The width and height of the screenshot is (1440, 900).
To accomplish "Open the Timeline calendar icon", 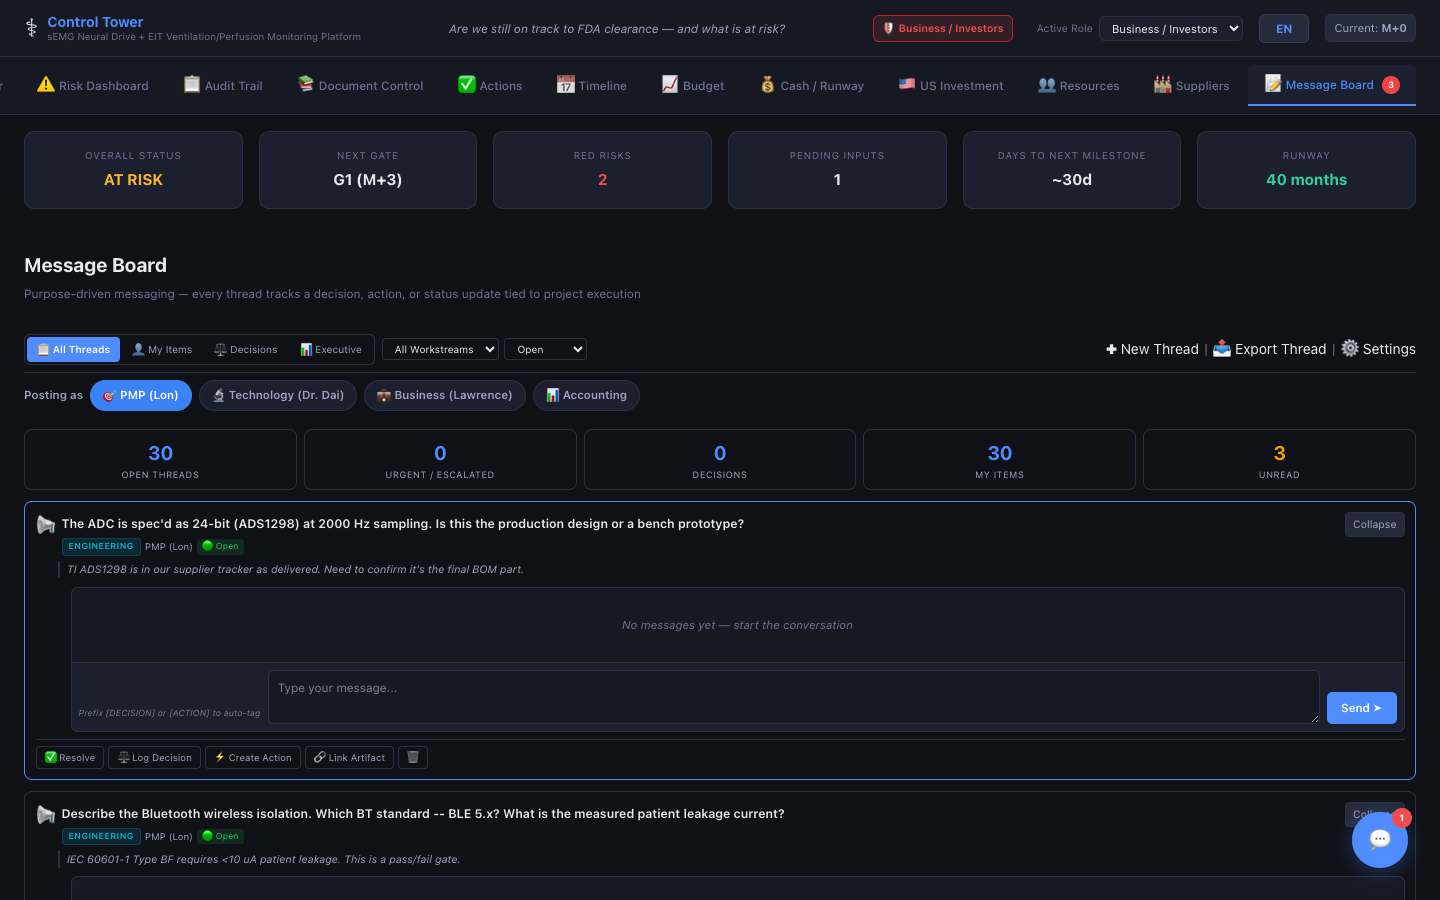I will click(565, 84).
